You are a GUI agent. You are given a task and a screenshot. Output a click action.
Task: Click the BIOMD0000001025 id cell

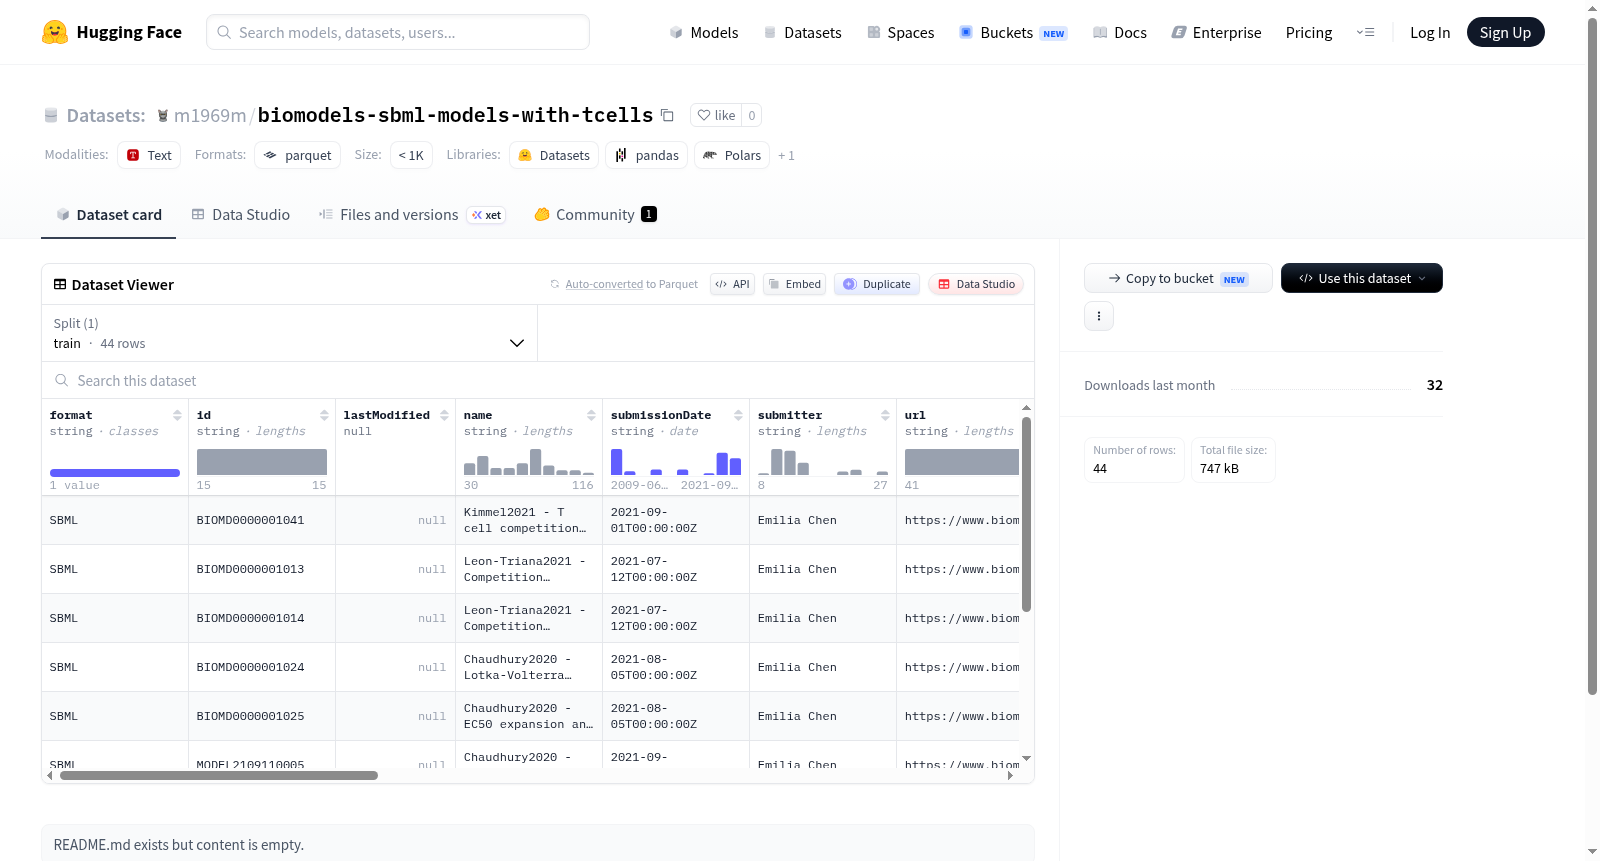(262, 716)
